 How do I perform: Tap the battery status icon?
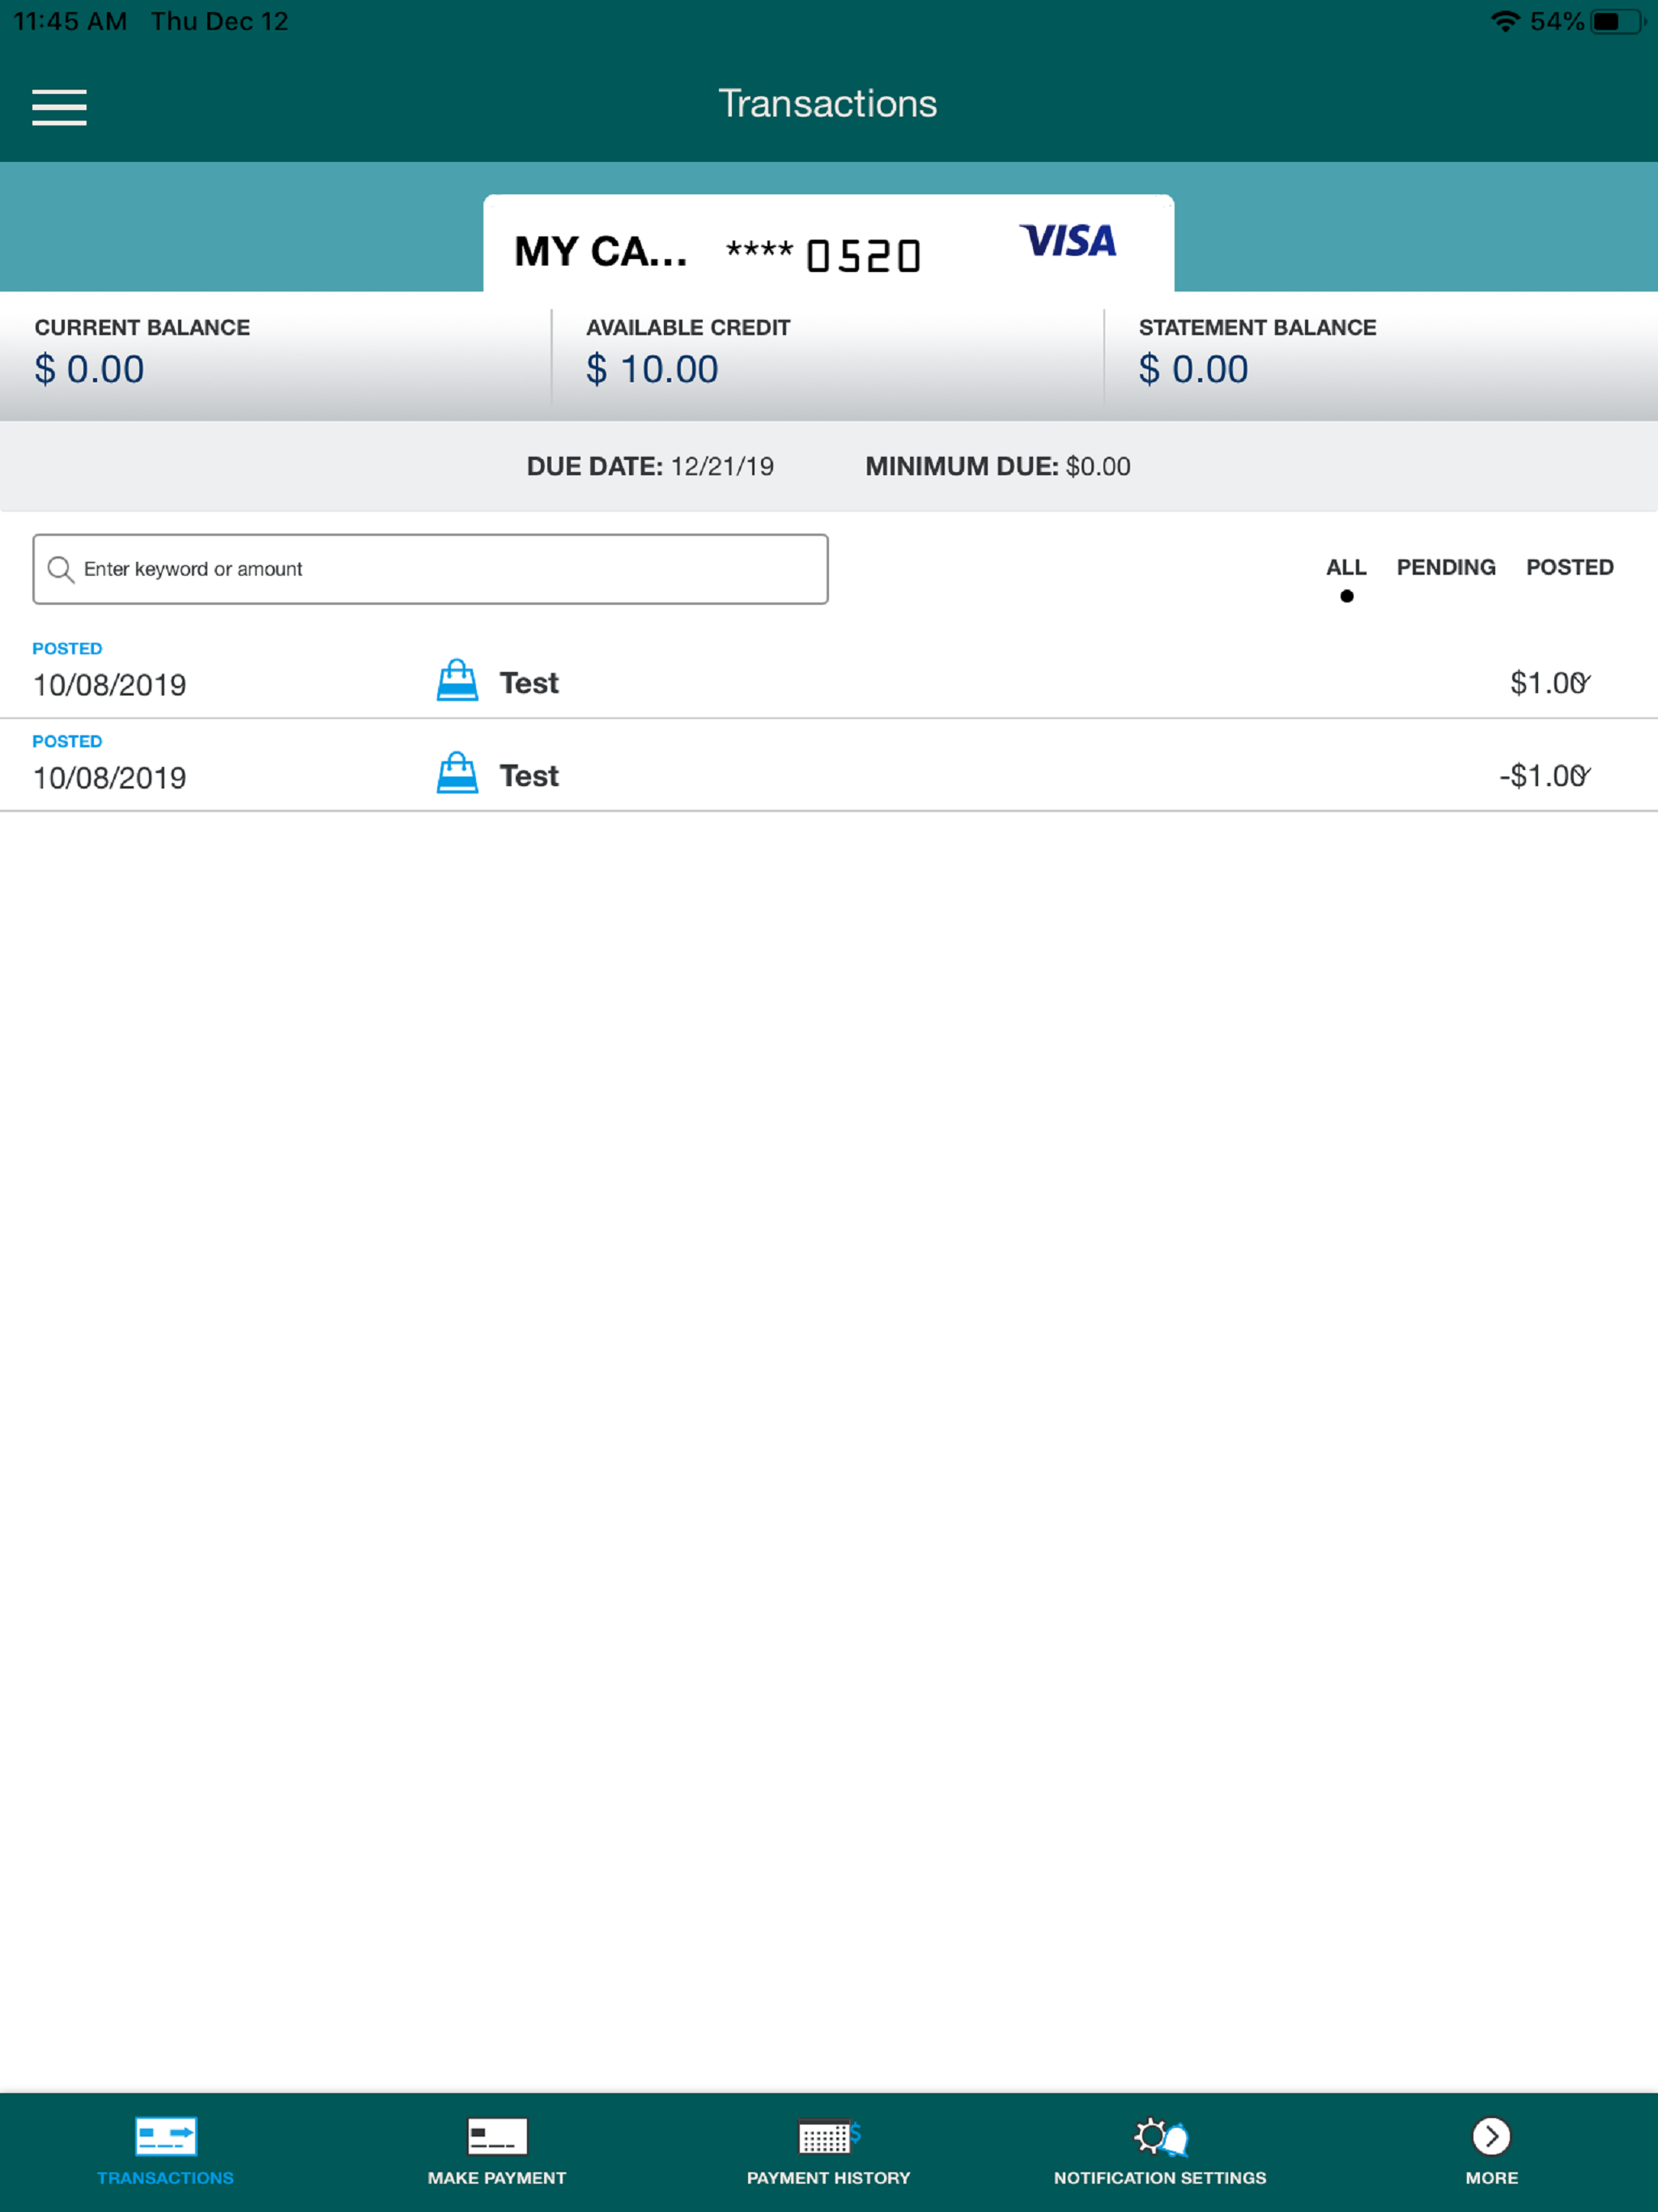(1617, 21)
